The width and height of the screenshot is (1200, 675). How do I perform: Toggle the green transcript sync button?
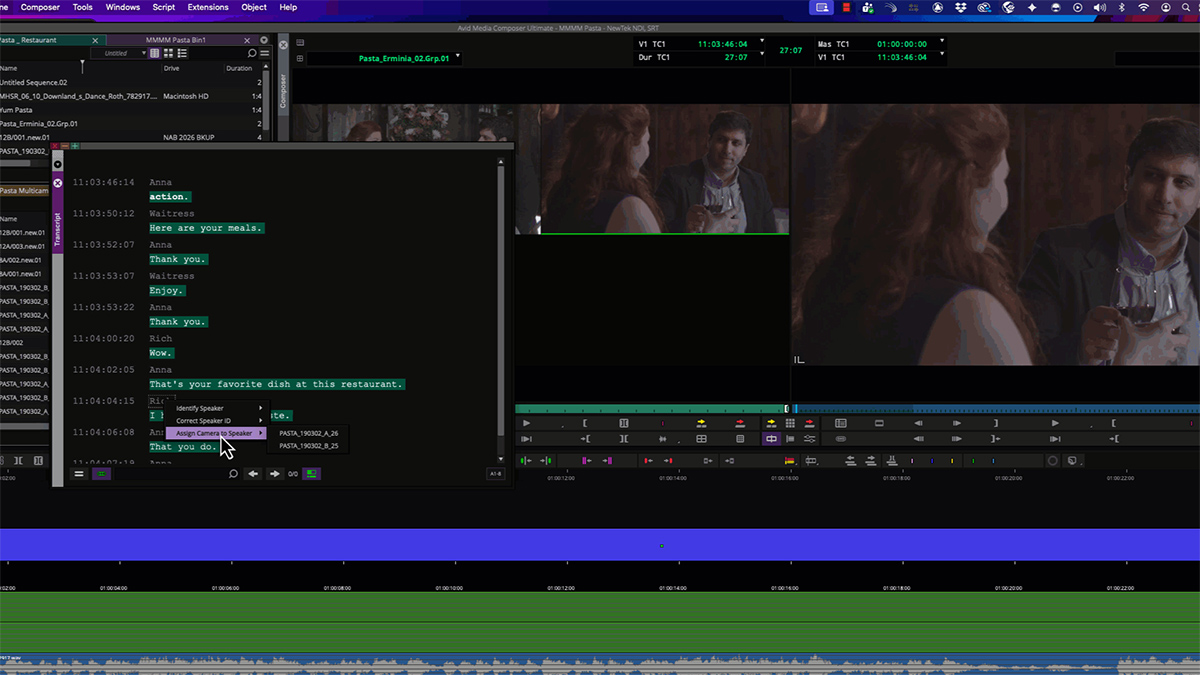pyautogui.click(x=102, y=474)
